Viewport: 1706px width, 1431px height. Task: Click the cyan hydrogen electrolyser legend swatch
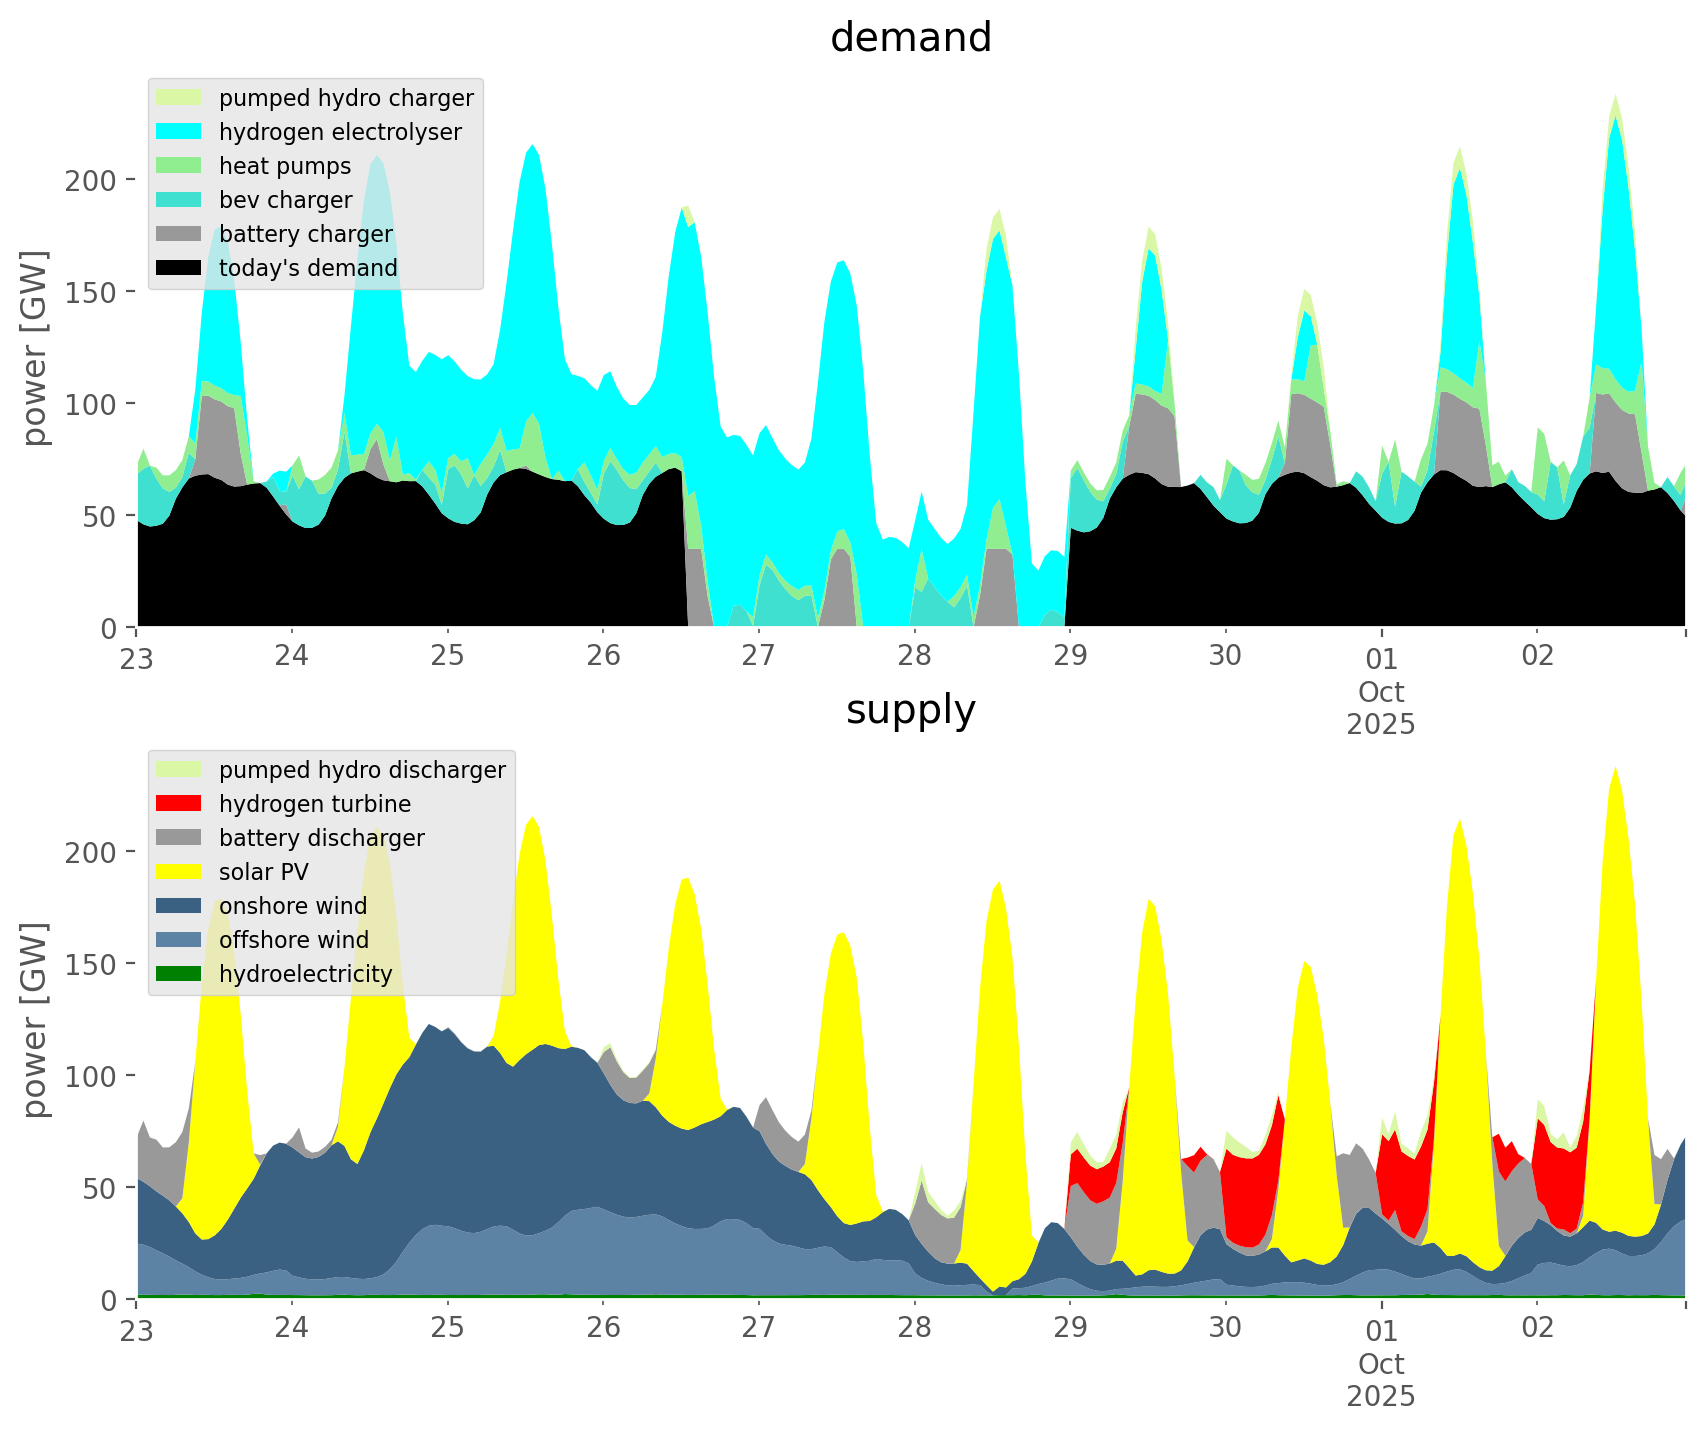click(180, 132)
